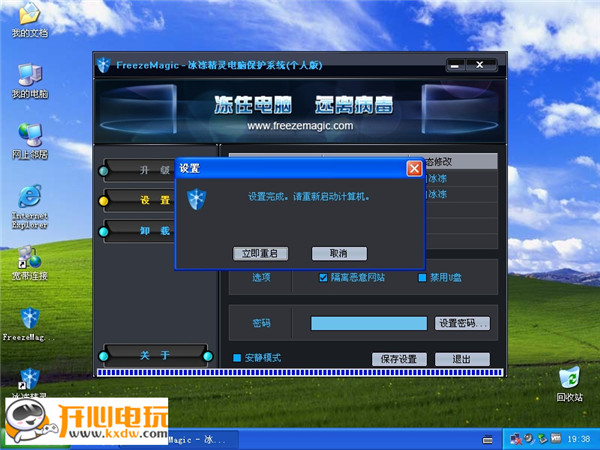This screenshot has height=450, width=600.
Task: Select the 设置 sidebar menu item
Action: tap(155, 200)
